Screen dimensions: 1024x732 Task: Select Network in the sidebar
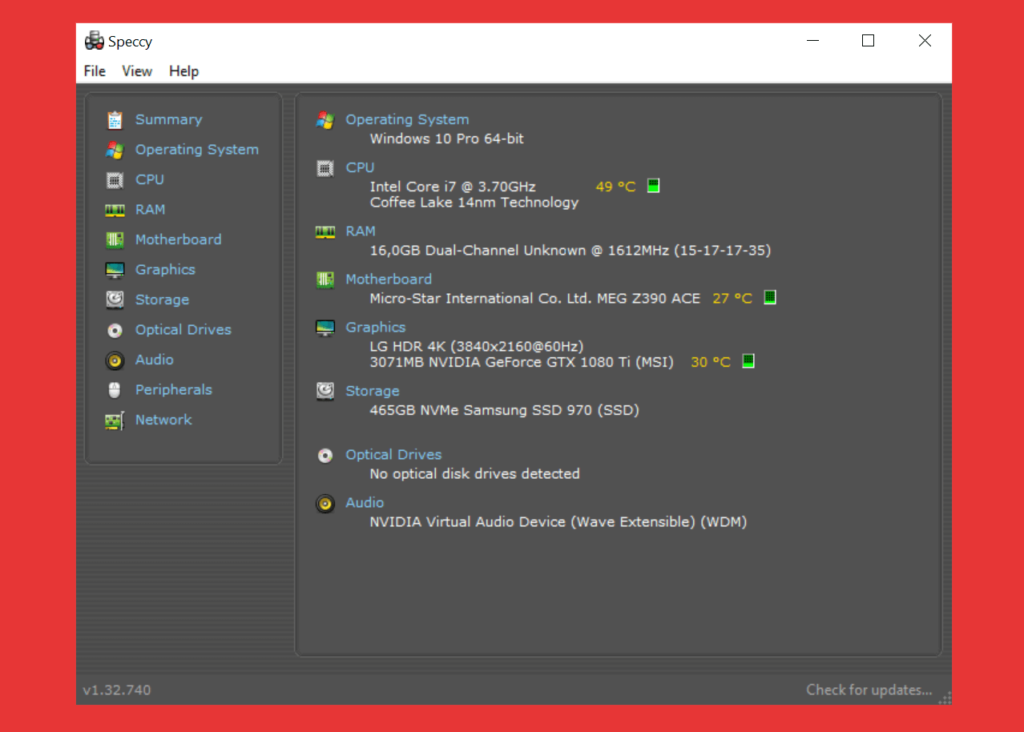(163, 420)
